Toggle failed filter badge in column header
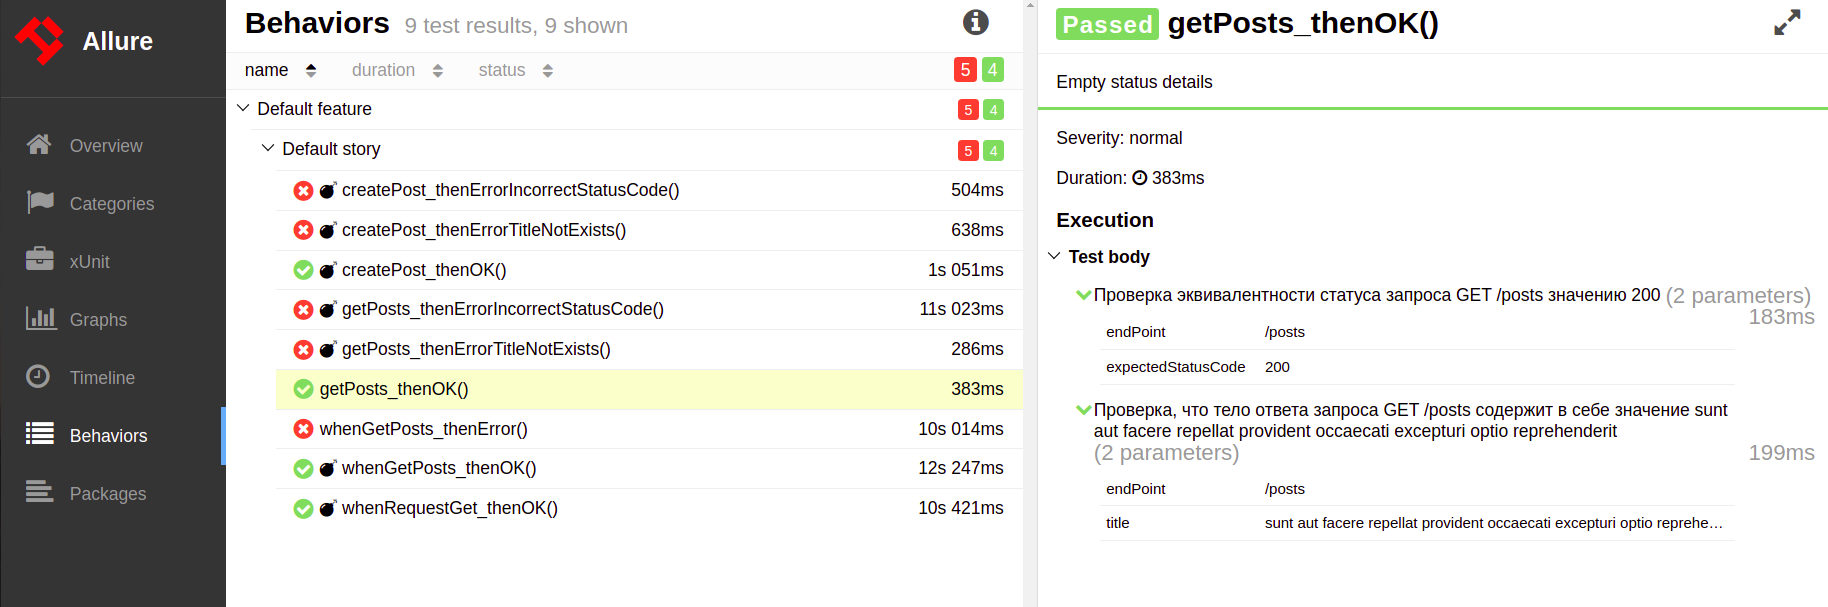The height and width of the screenshot is (607, 1828). pyautogui.click(x=965, y=69)
